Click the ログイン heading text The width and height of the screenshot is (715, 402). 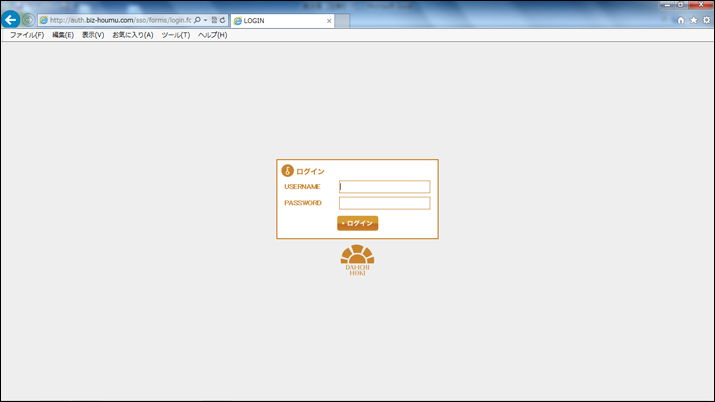tap(311, 171)
